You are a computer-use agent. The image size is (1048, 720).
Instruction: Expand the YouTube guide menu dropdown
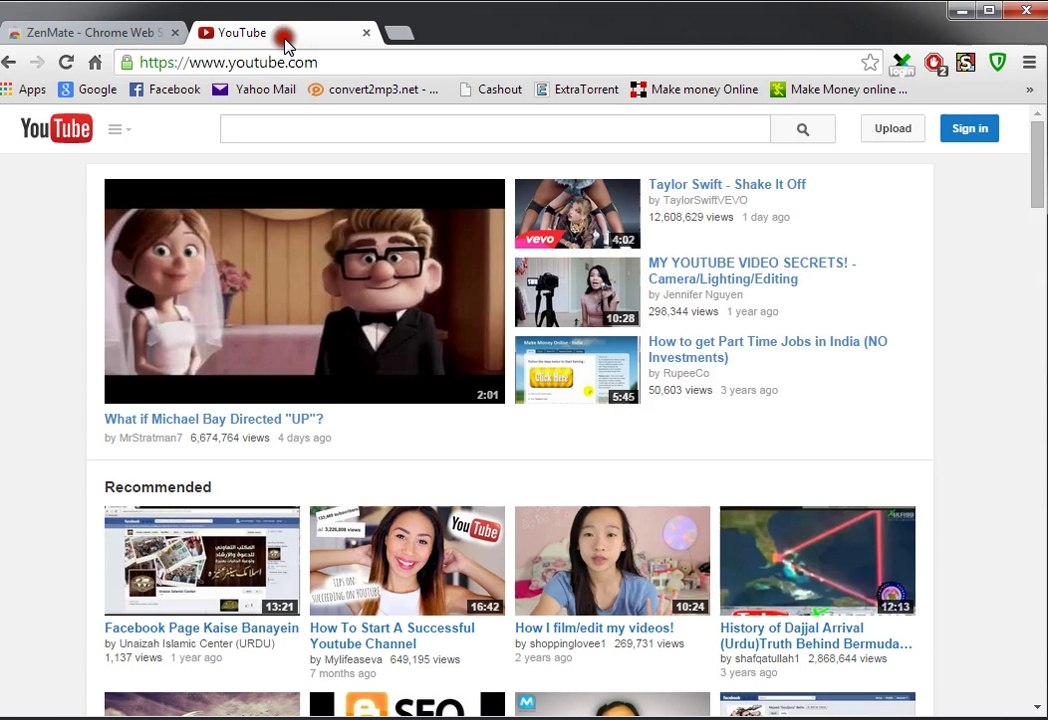click(x=120, y=129)
